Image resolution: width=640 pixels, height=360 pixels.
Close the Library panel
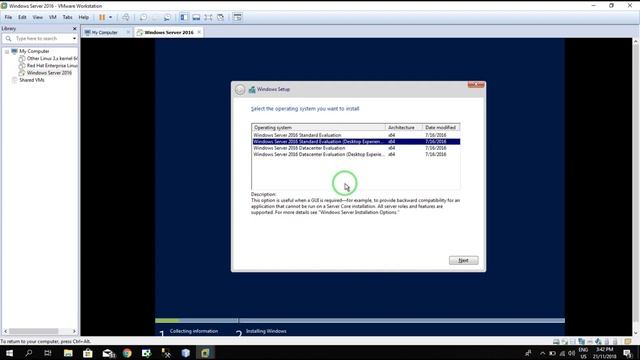[74, 29]
